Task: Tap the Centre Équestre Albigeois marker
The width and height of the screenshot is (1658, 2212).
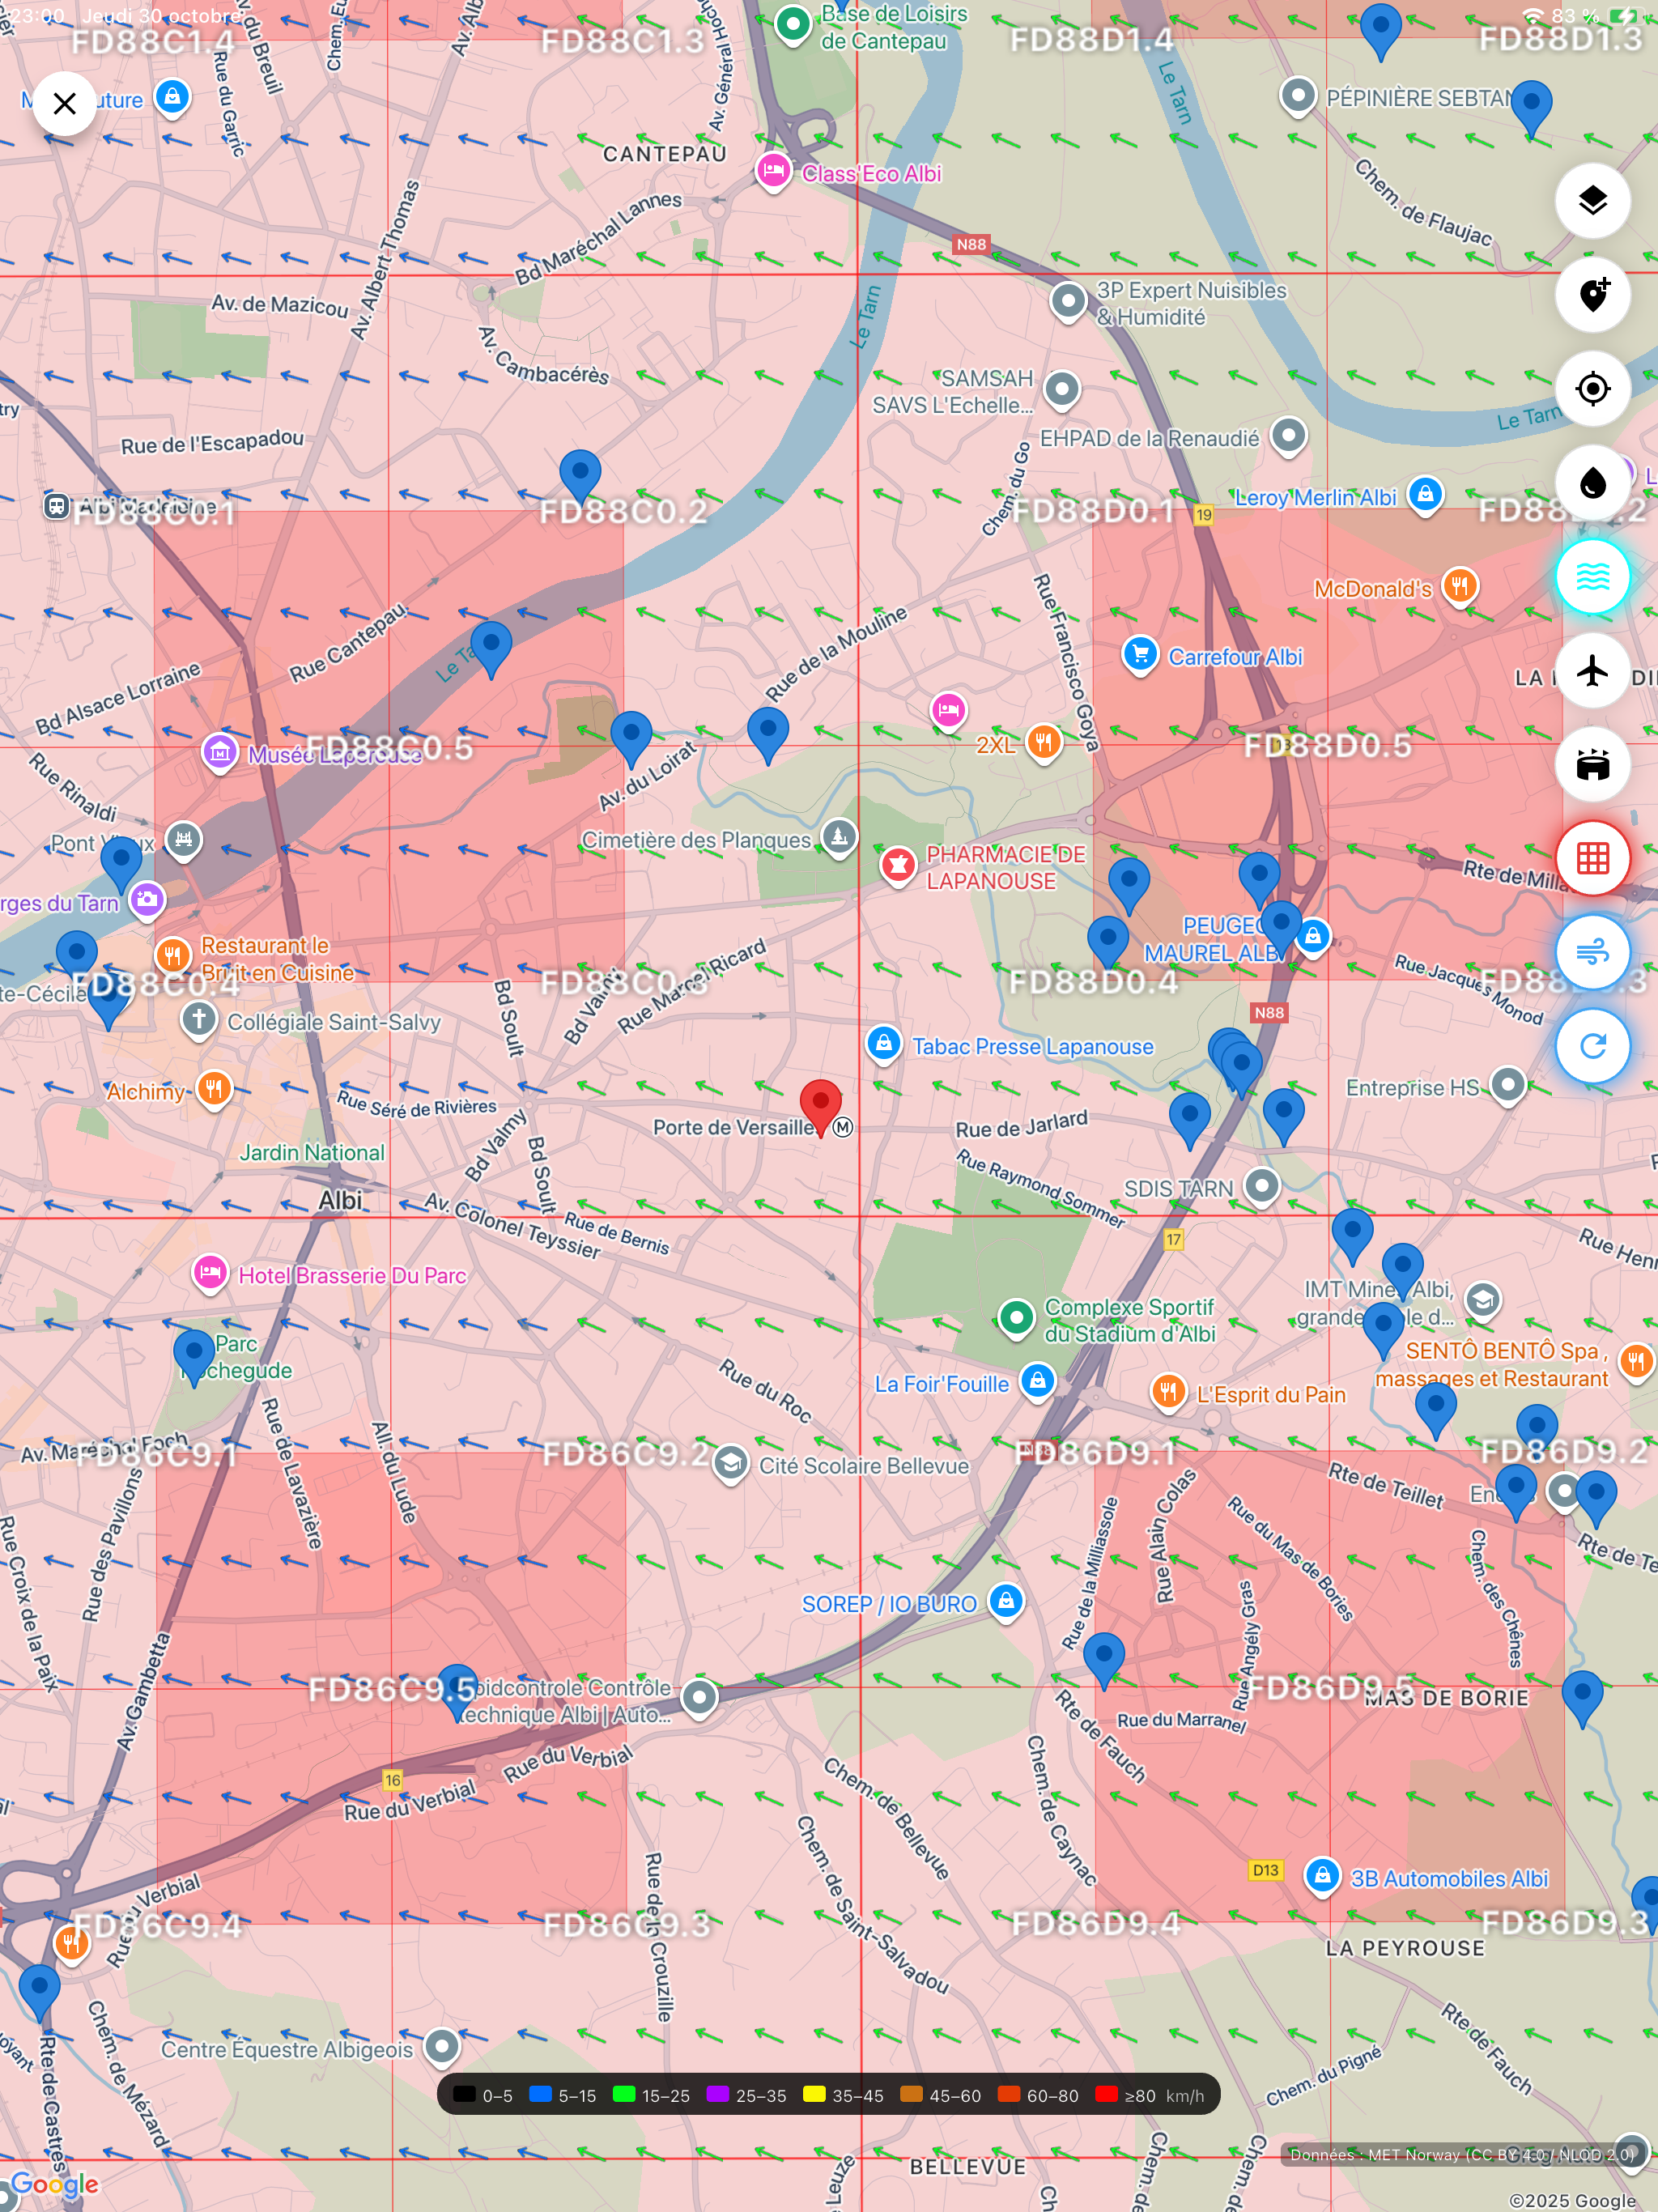Action: tap(441, 2047)
